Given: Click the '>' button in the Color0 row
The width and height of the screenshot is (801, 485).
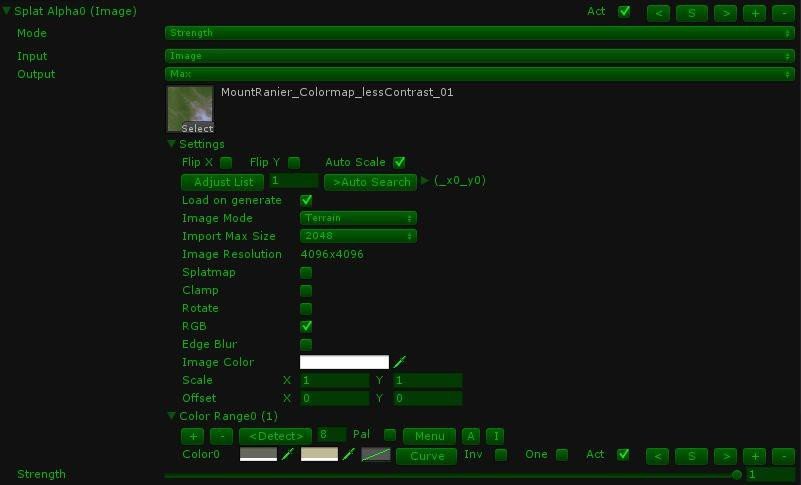Looking at the screenshot, I should [x=725, y=456].
